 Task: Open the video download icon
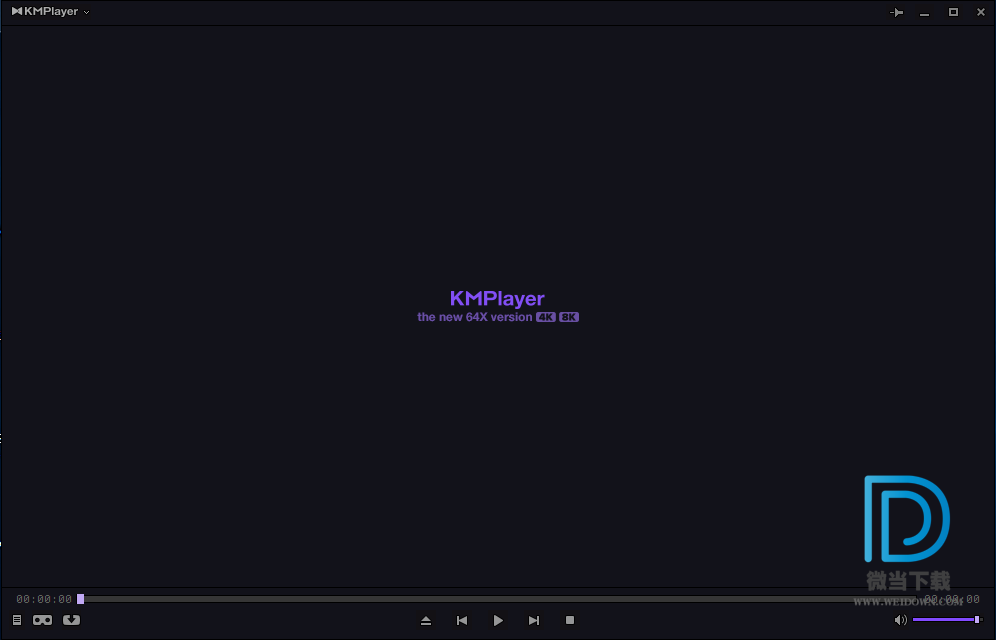71,620
